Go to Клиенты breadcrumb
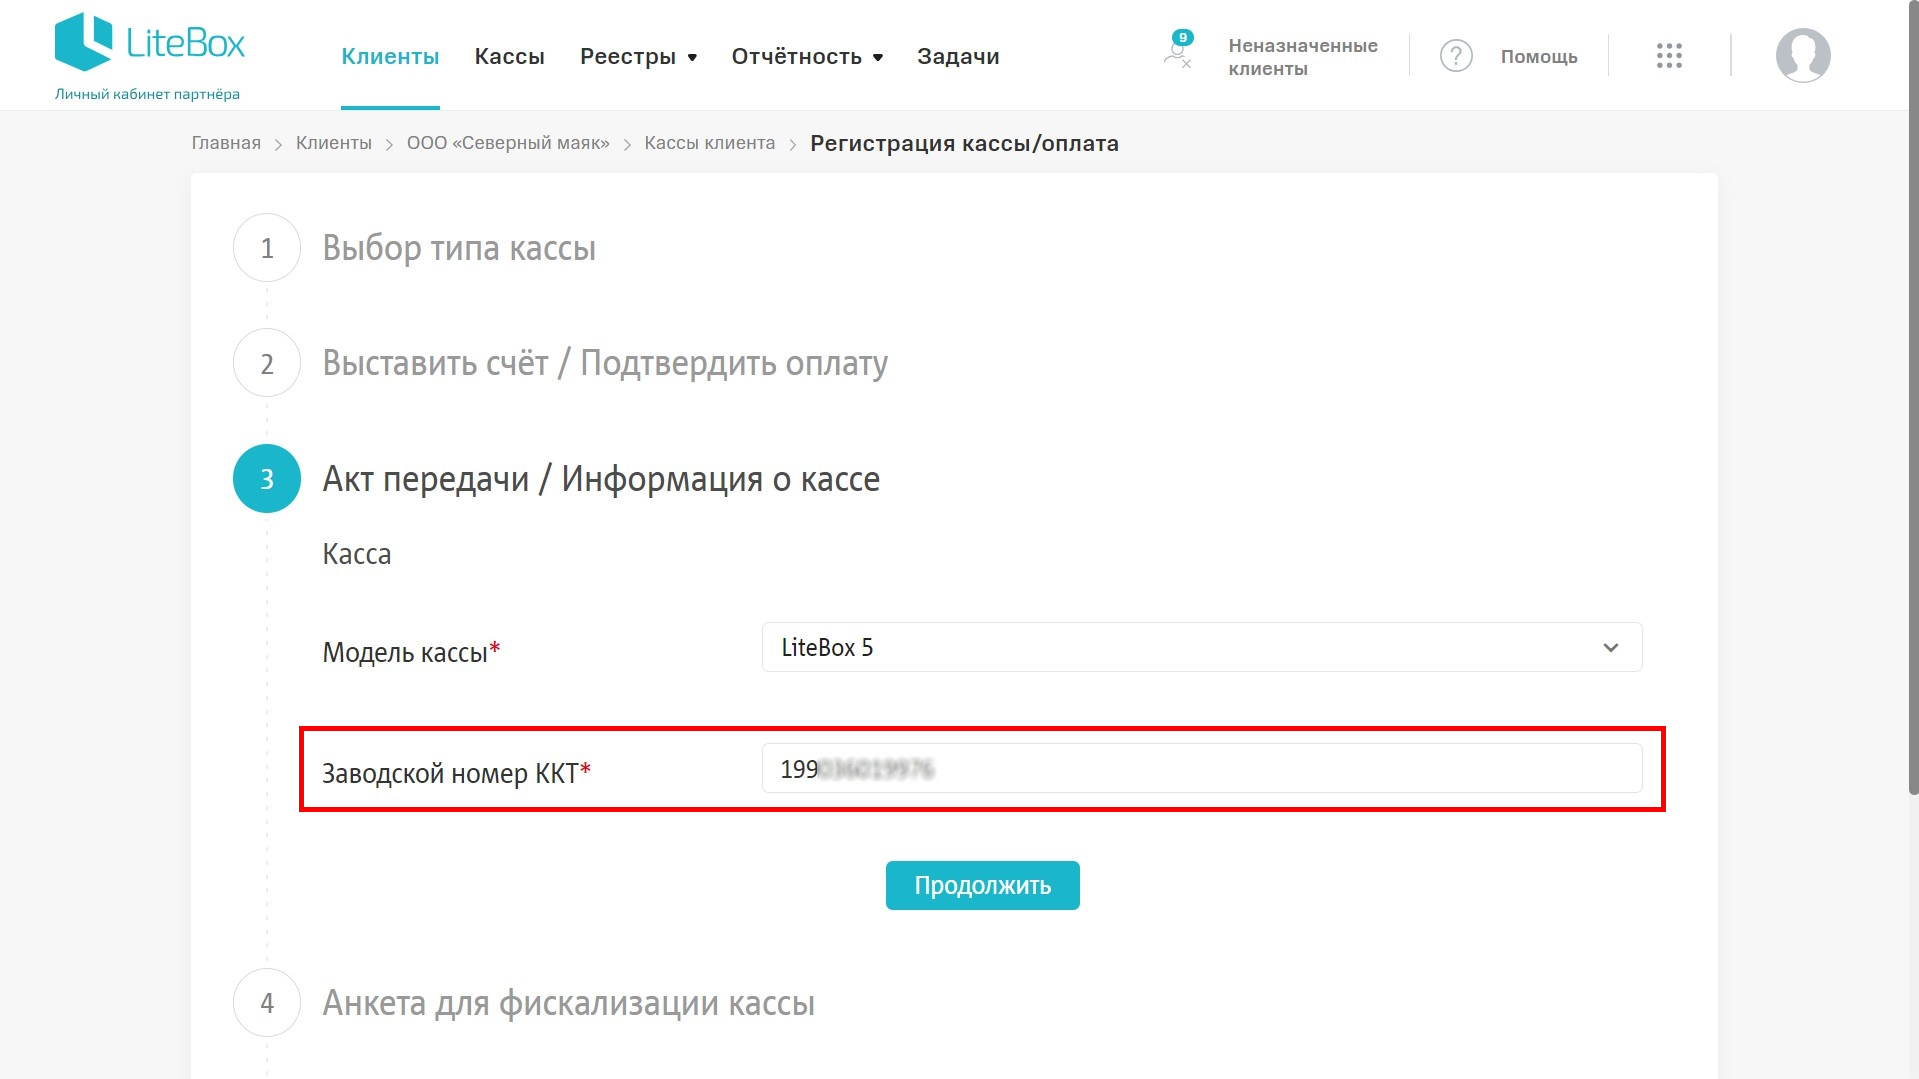 click(334, 143)
